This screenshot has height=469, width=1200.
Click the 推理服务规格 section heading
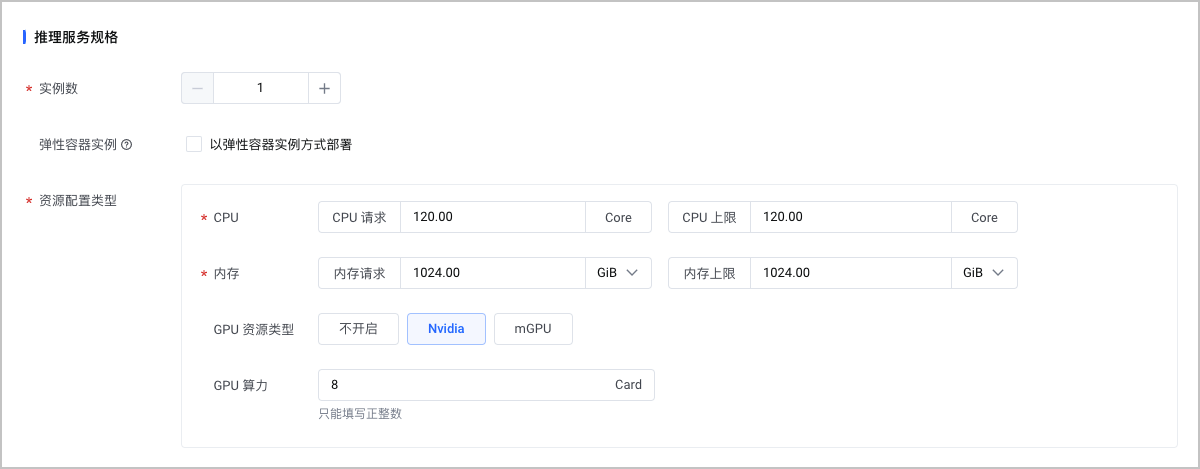click(76, 37)
